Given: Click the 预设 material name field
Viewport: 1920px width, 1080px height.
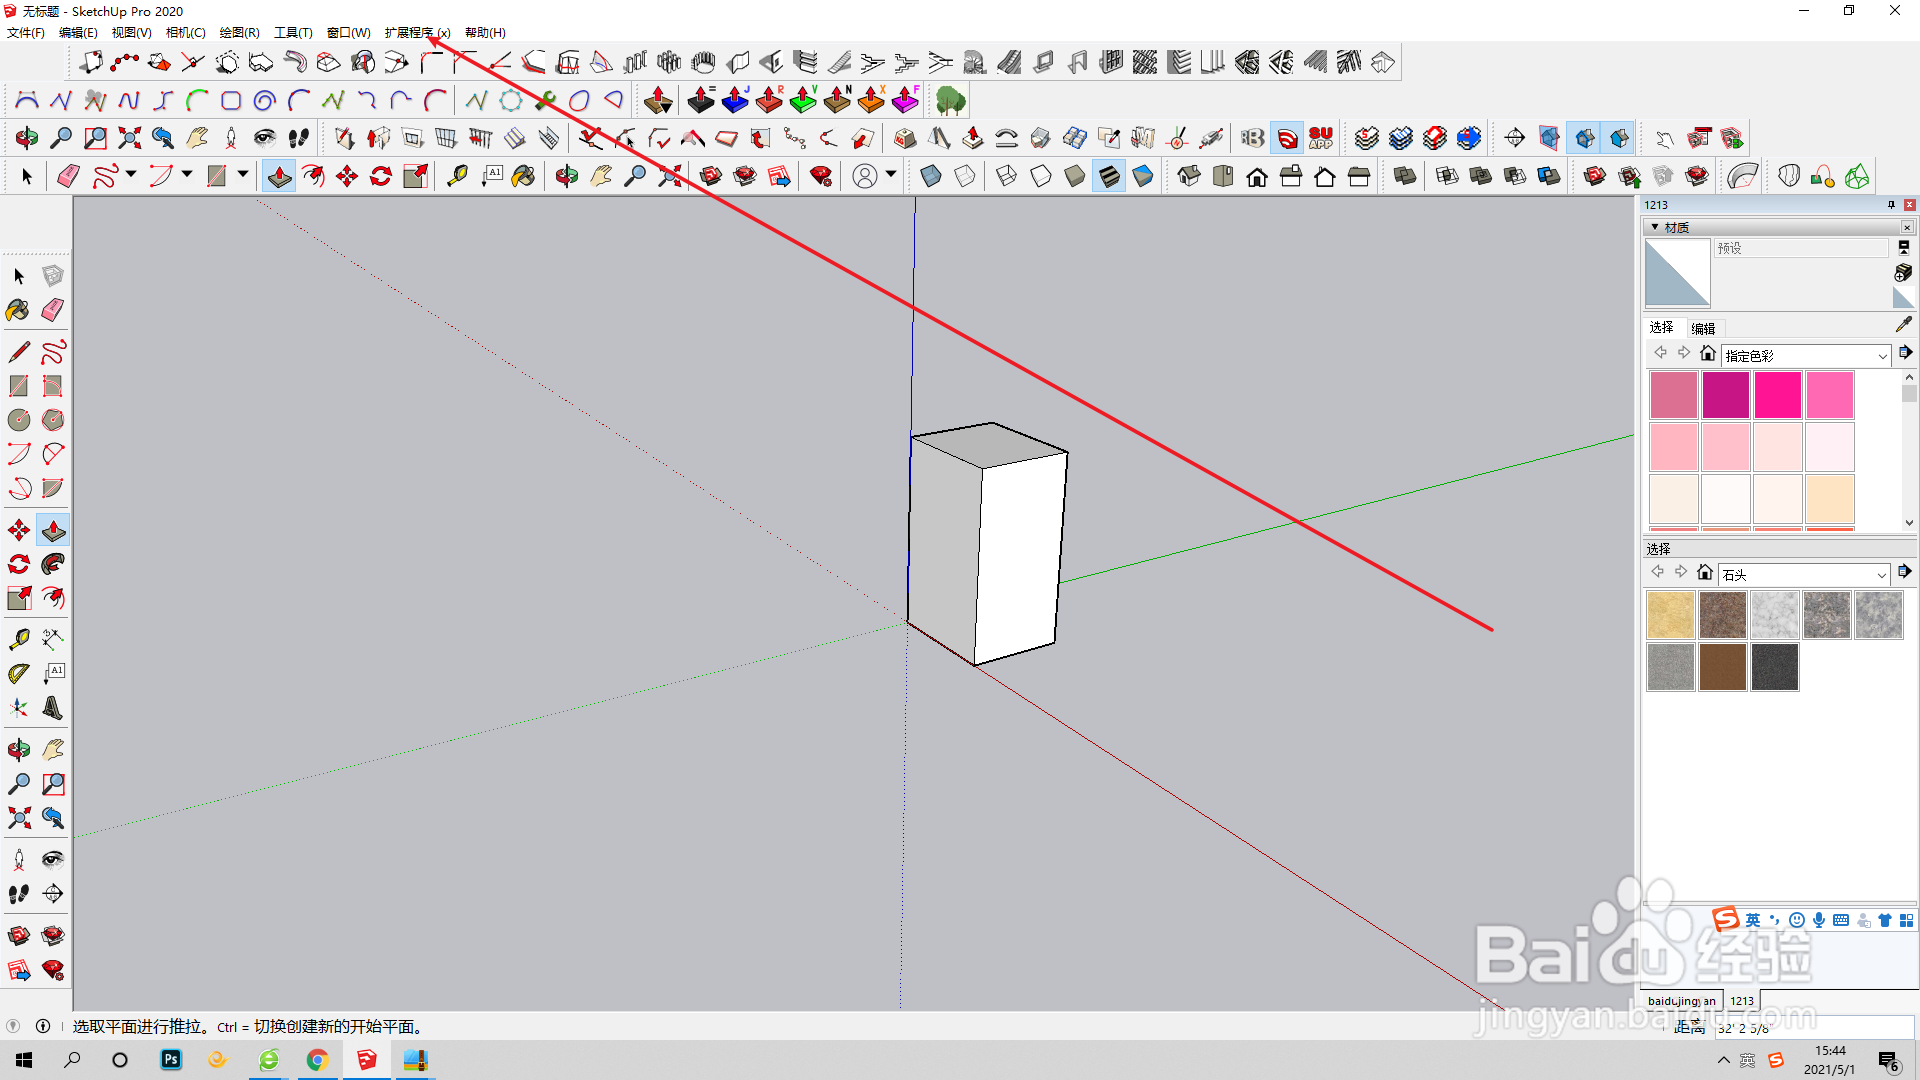Looking at the screenshot, I should tap(1800, 248).
